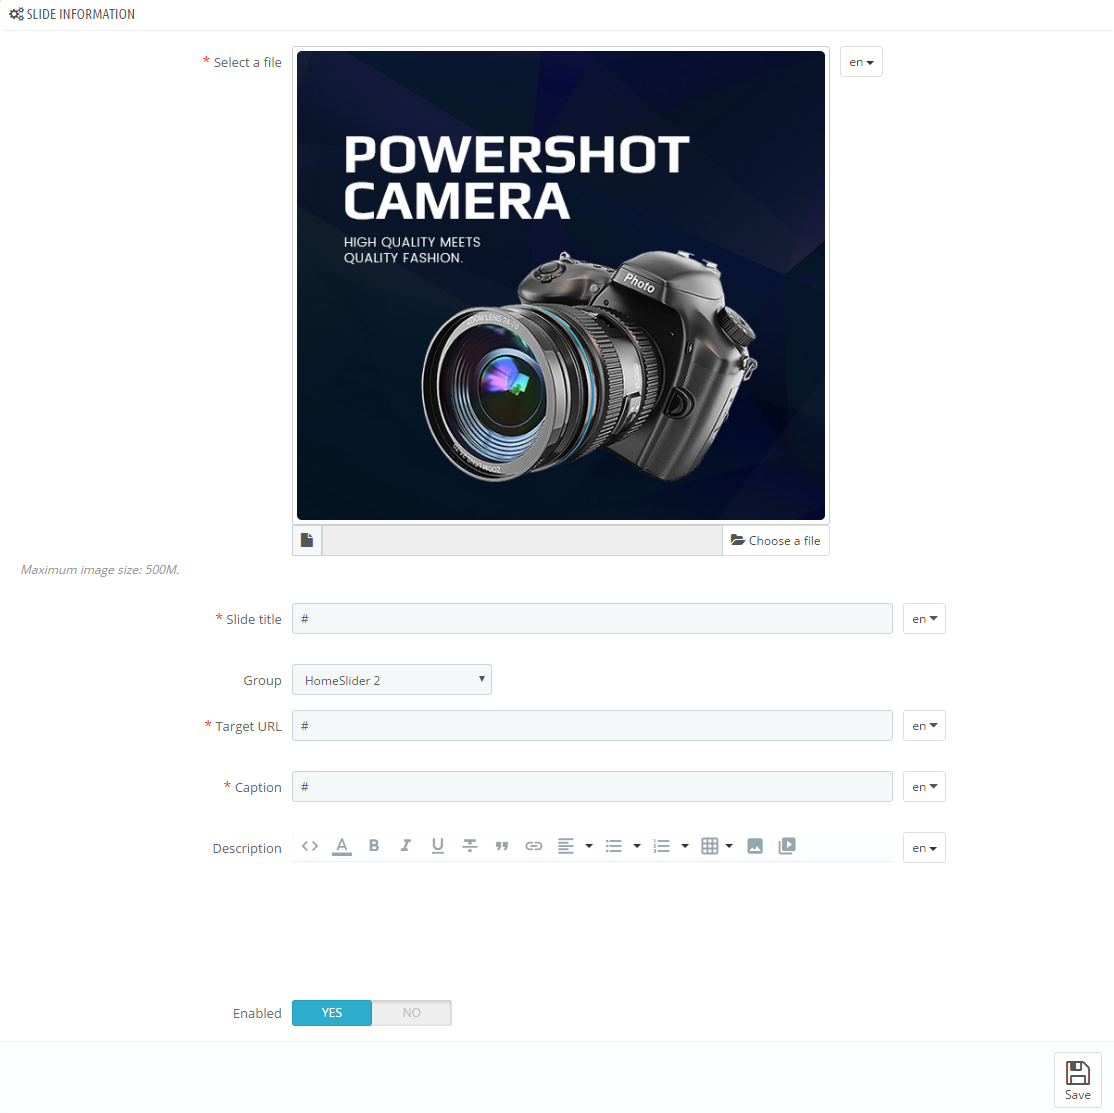This screenshot has width=1114, height=1113.
Task: Click the Powershot Camera slide preview image
Action: pos(561,286)
